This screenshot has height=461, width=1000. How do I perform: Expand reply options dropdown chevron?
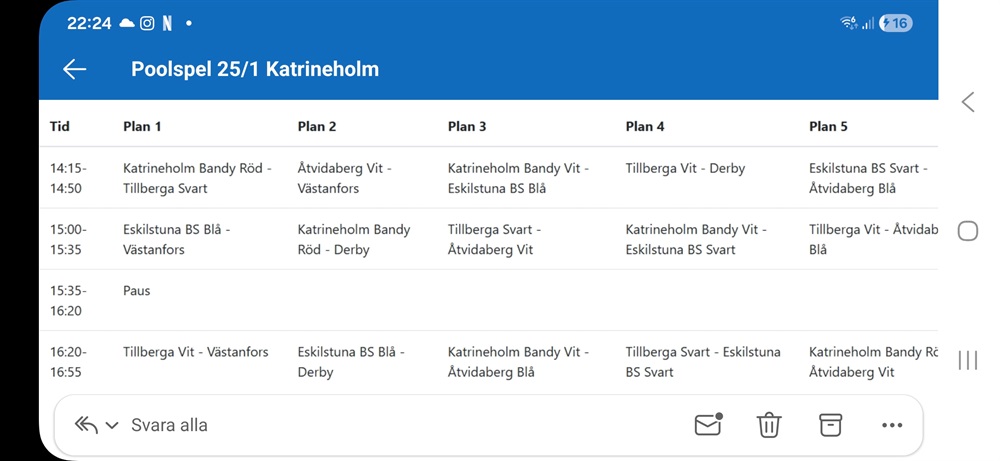point(112,425)
